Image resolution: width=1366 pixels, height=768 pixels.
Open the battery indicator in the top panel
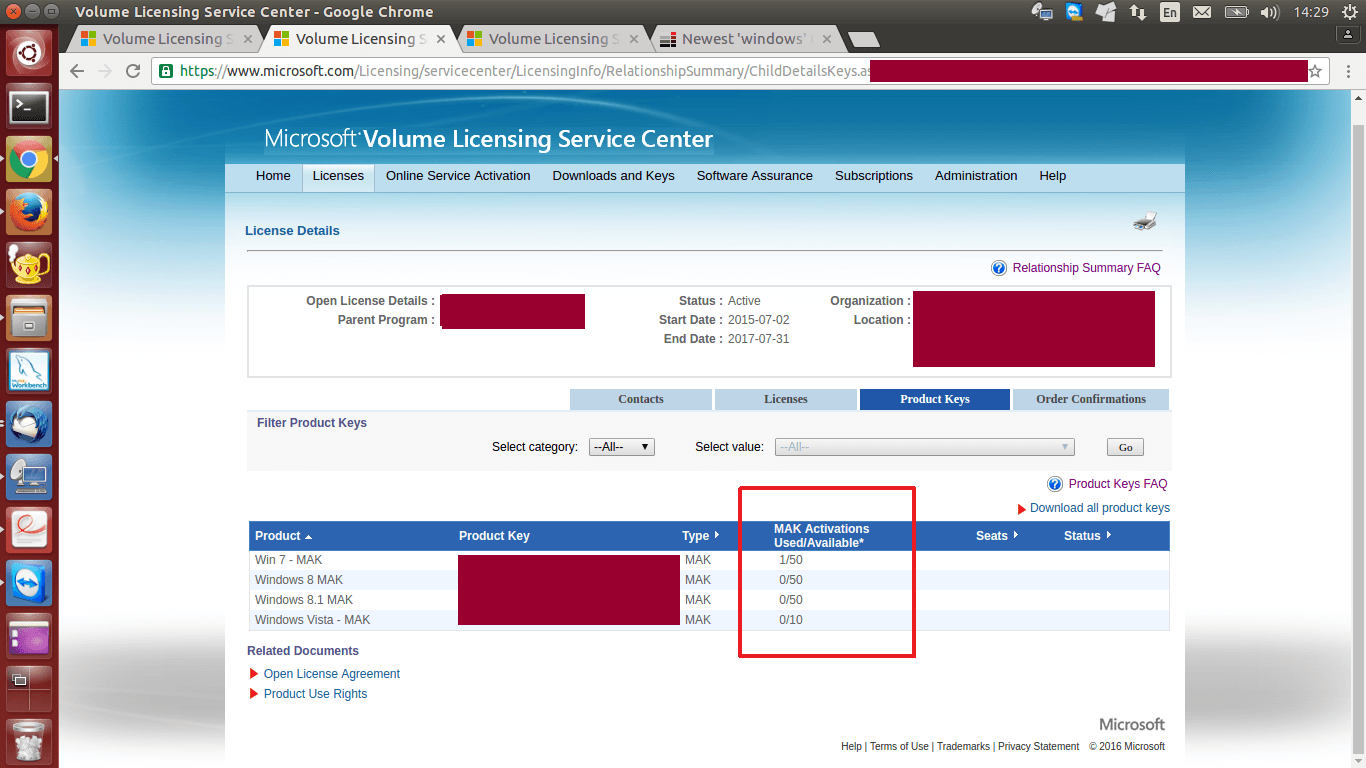click(1237, 12)
